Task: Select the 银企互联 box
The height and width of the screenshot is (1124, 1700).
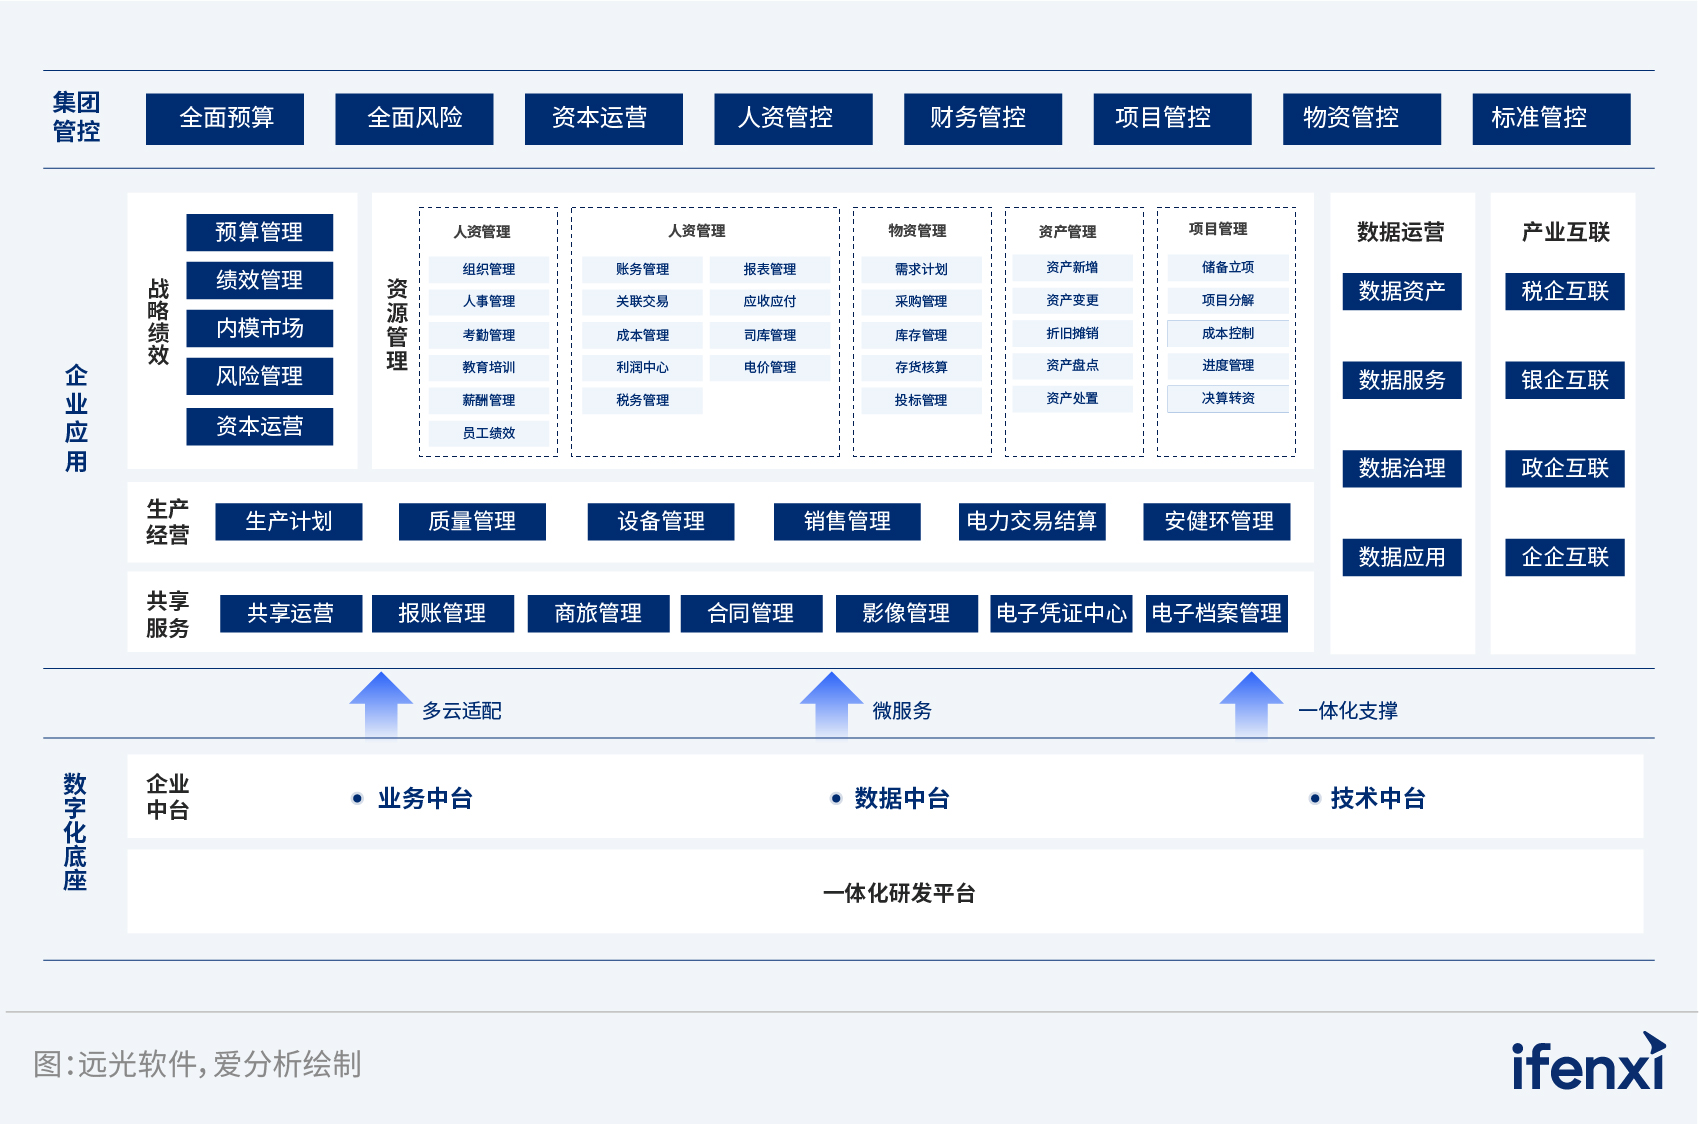Action: point(1565,380)
